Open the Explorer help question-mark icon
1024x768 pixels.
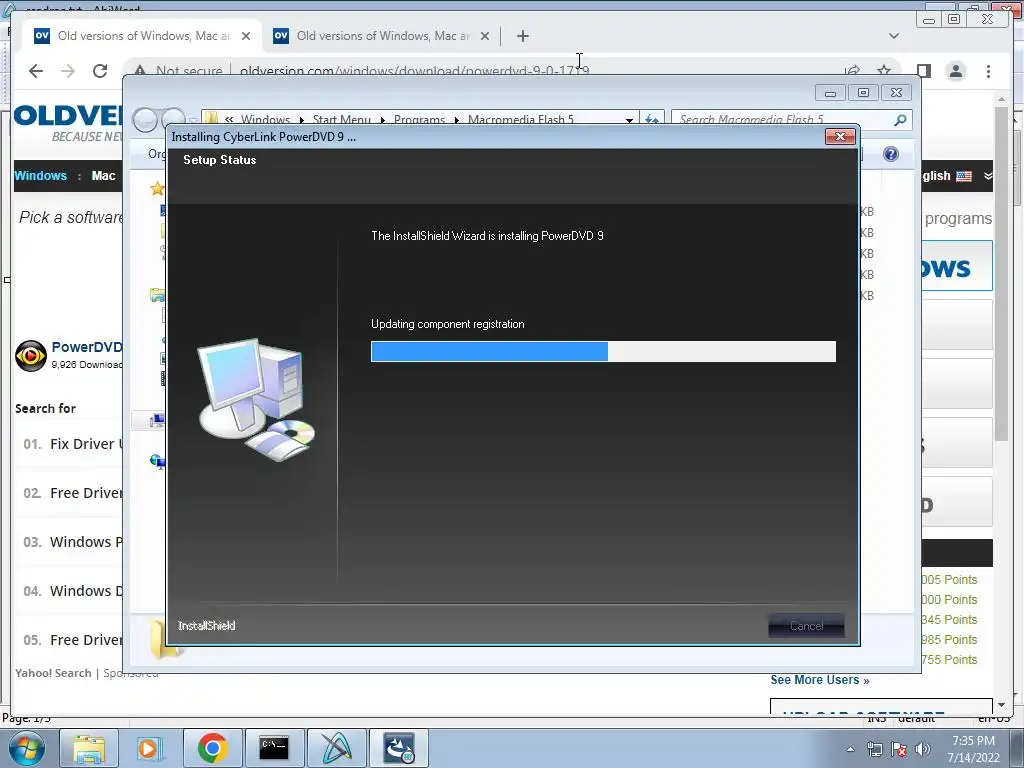click(x=891, y=154)
